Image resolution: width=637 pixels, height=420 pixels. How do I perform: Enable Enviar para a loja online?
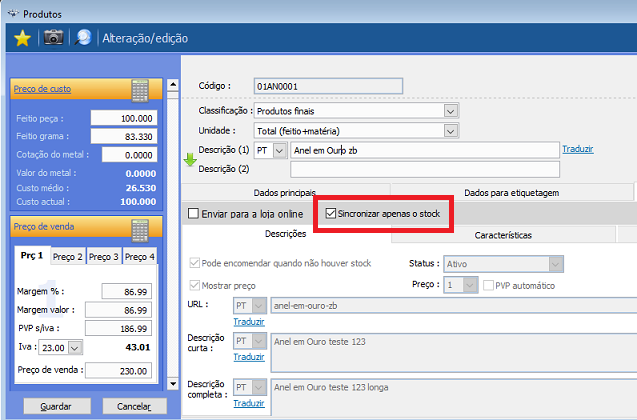point(194,214)
